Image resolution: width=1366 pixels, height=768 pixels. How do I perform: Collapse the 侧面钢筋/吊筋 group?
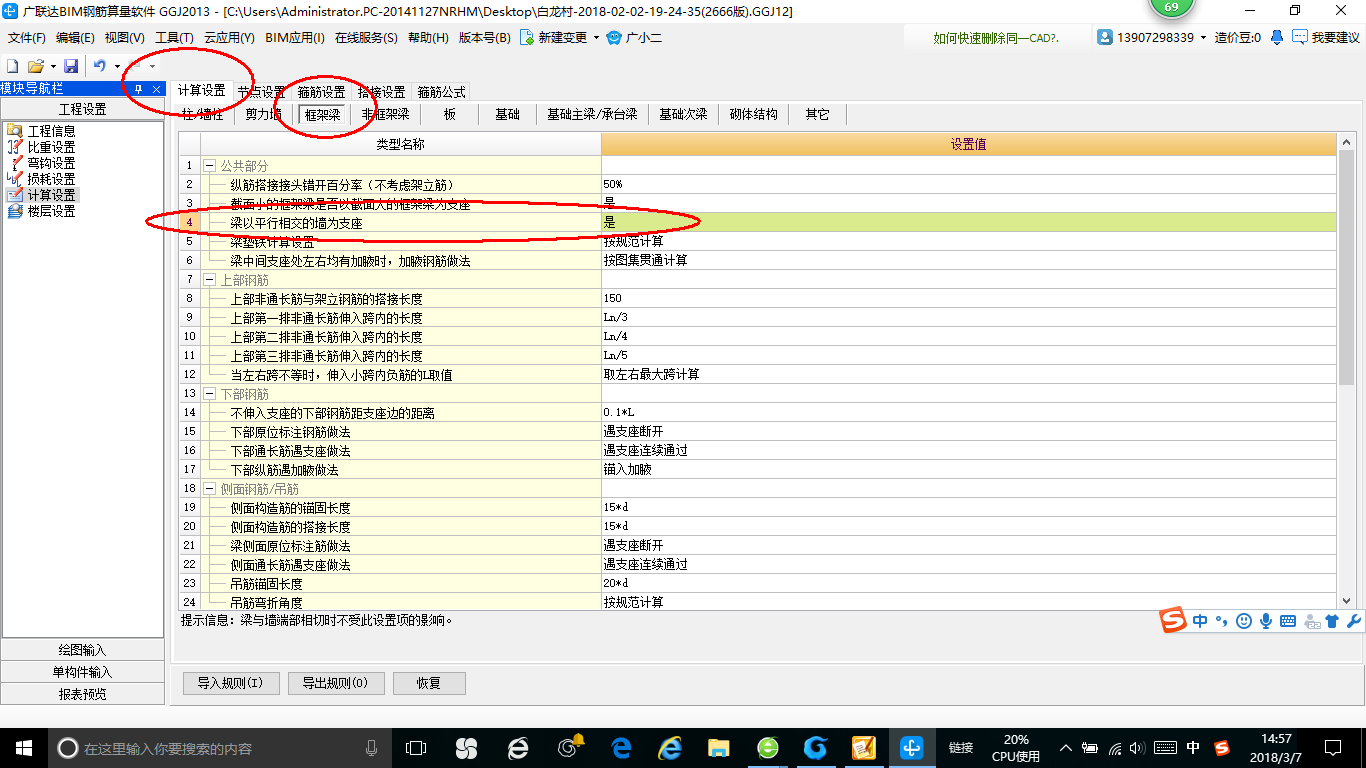click(x=209, y=489)
